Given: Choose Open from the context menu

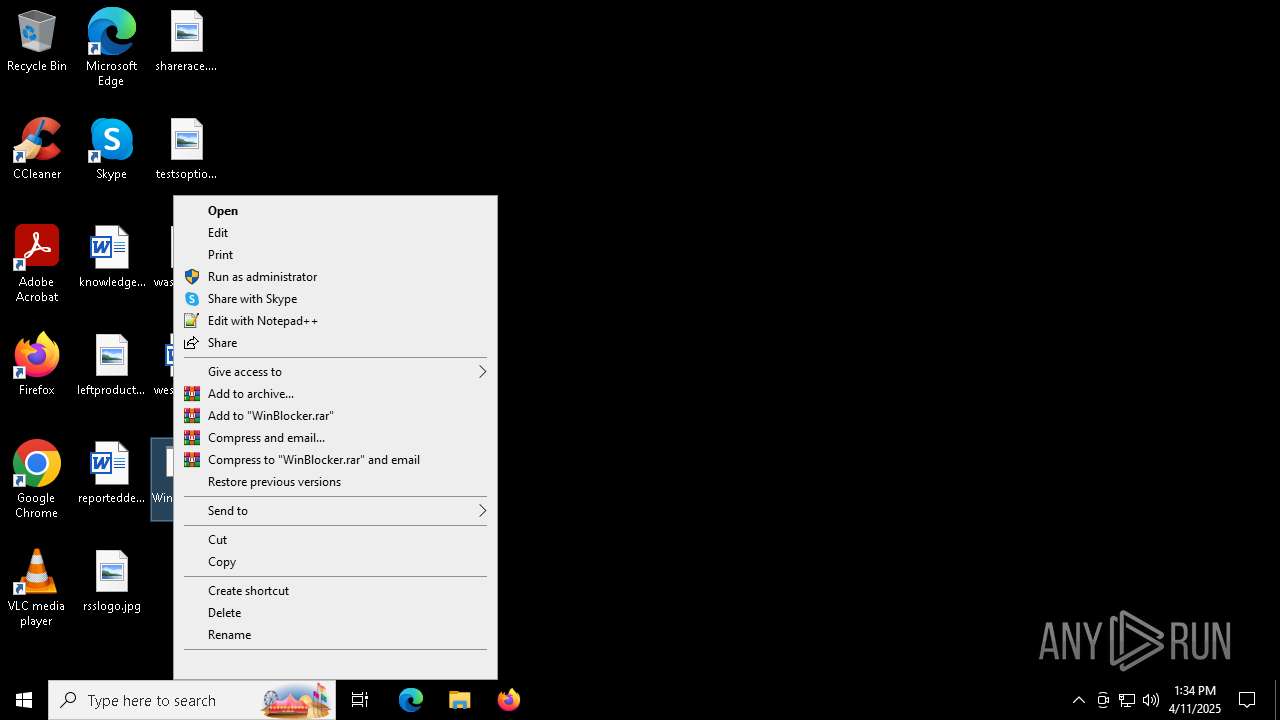Looking at the screenshot, I should click(335, 211).
